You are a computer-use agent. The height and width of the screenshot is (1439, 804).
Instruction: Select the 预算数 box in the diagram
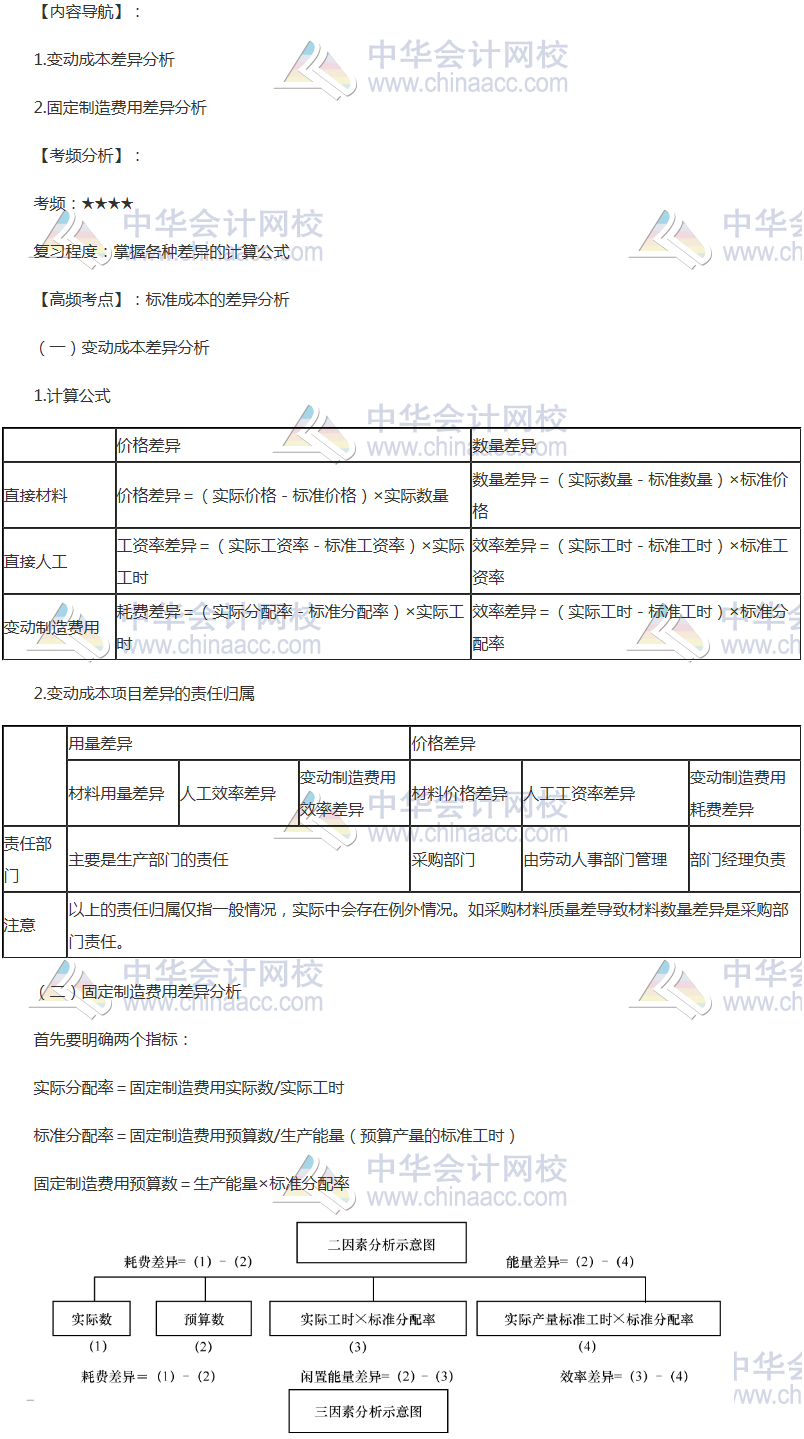204,1319
